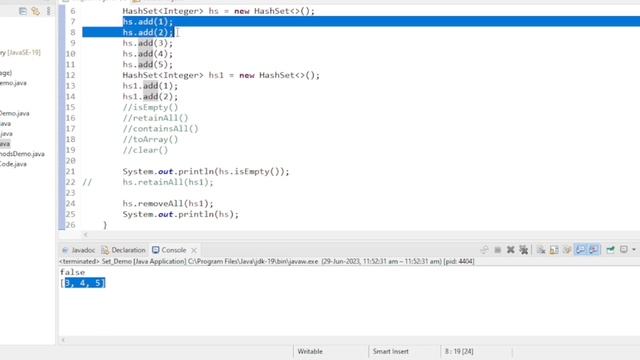Select the highlighted 'ava' file in explorer
The width and height of the screenshot is (640, 360).
tap(5, 144)
